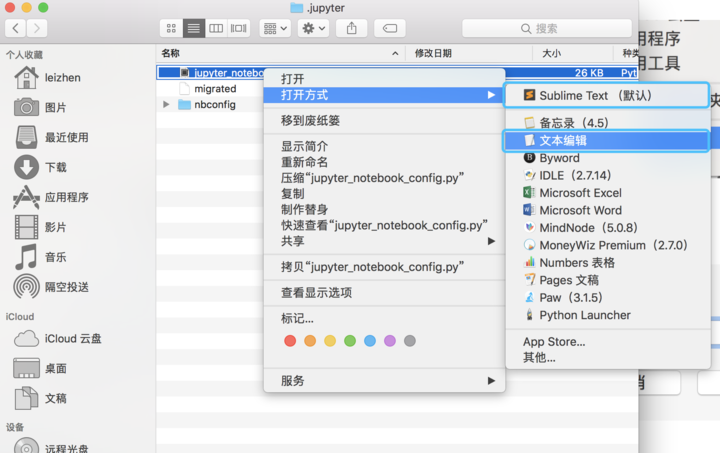Apply the blue tag color
This screenshot has width=720, height=453.
tap(370, 341)
